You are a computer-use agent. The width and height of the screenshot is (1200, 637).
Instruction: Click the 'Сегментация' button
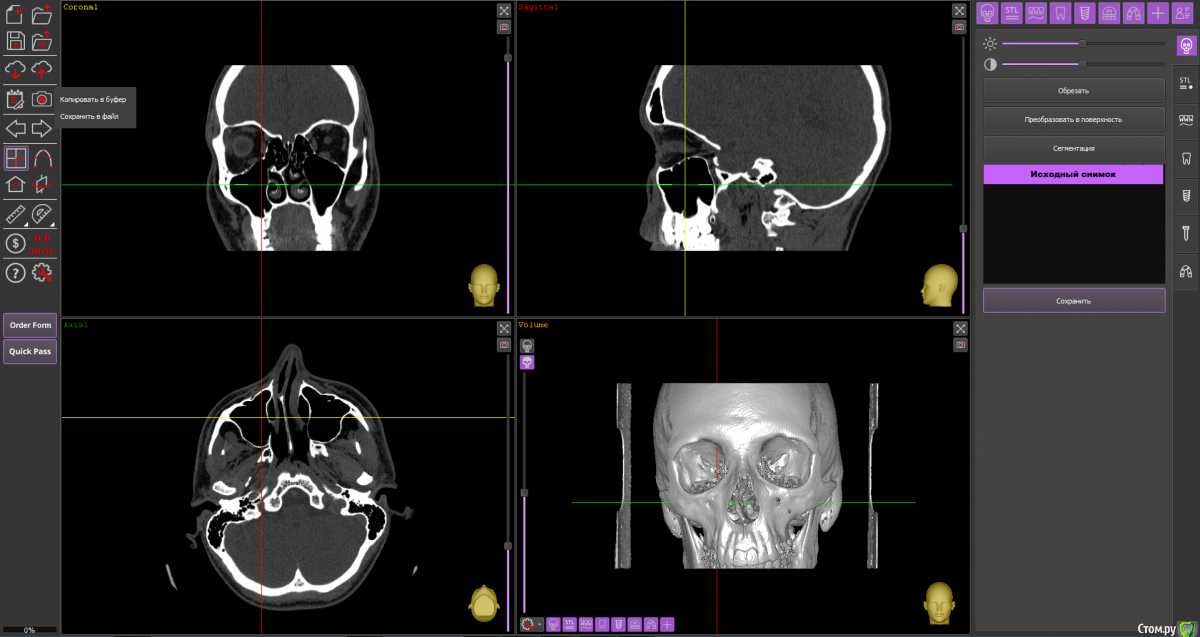[x=1073, y=148]
